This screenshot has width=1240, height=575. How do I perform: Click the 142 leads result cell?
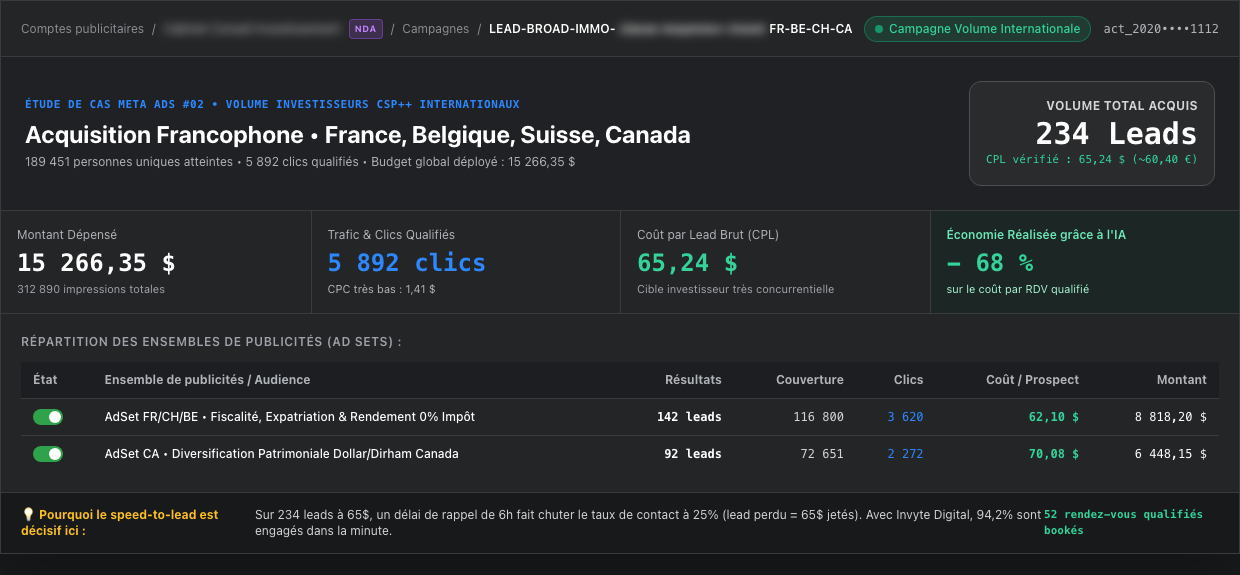point(689,417)
